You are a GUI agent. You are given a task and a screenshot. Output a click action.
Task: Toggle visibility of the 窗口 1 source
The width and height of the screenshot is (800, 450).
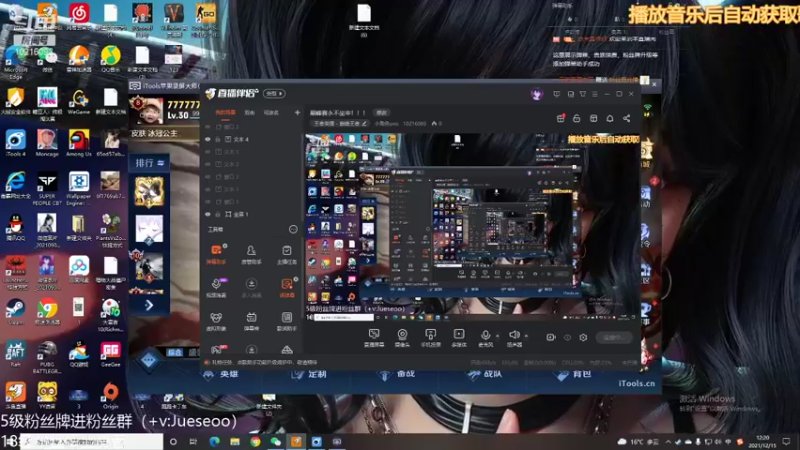[x=208, y=202]
